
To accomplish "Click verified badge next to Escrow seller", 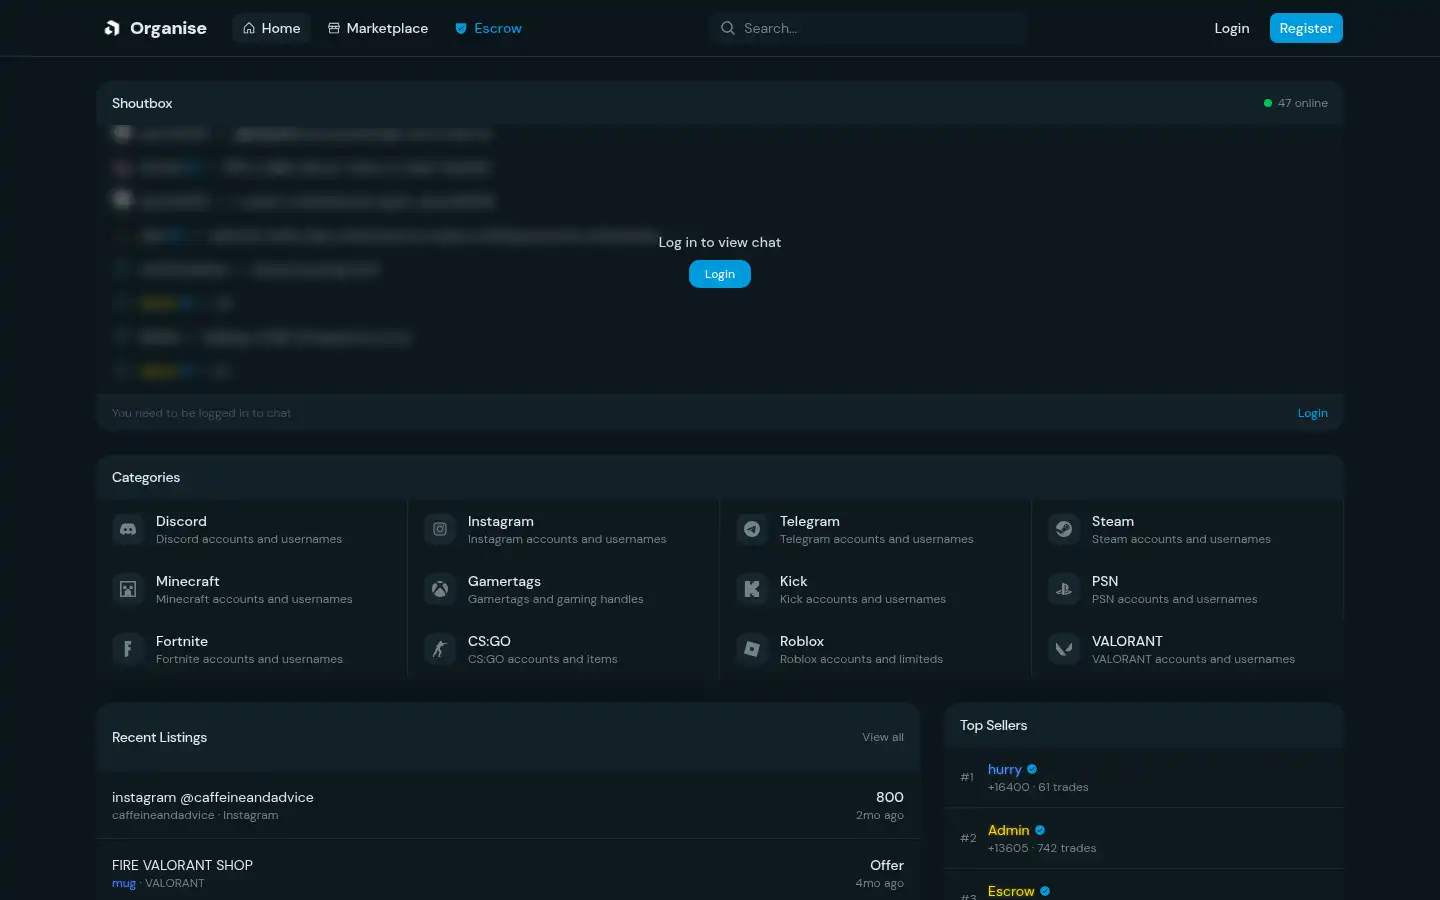I will [1045, 891].
